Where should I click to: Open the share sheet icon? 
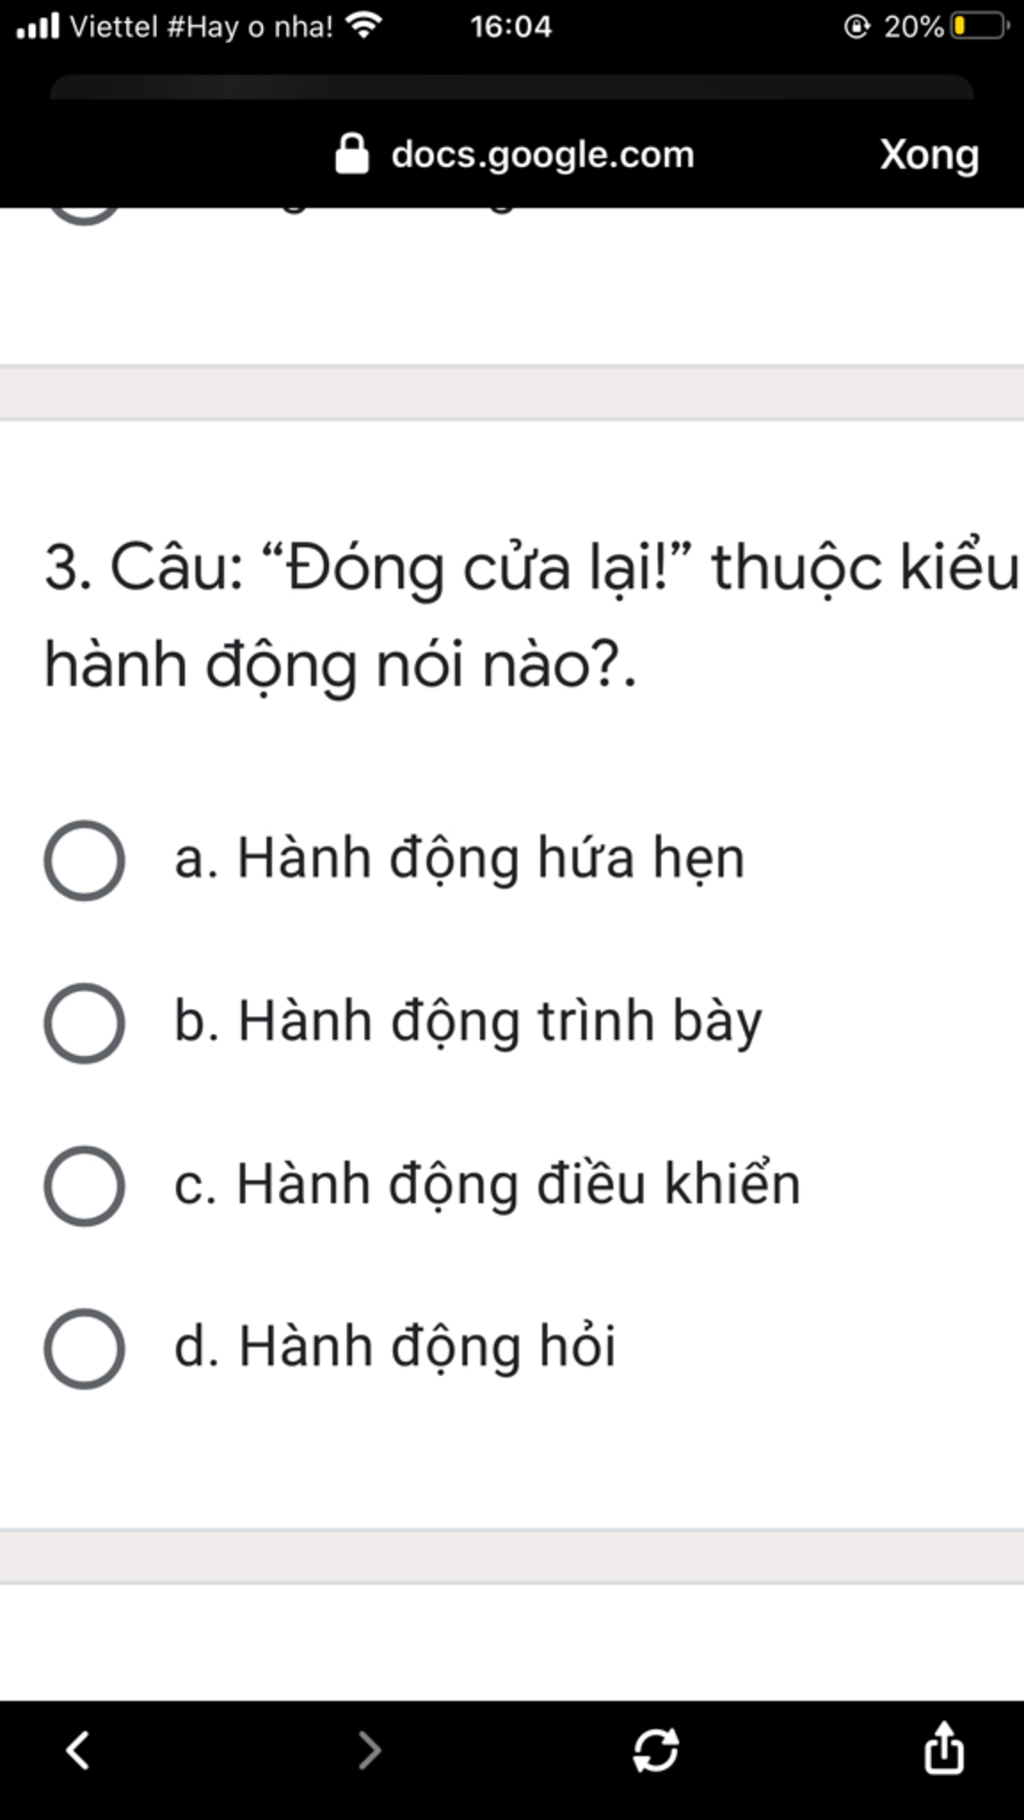tap(943, 1748)
